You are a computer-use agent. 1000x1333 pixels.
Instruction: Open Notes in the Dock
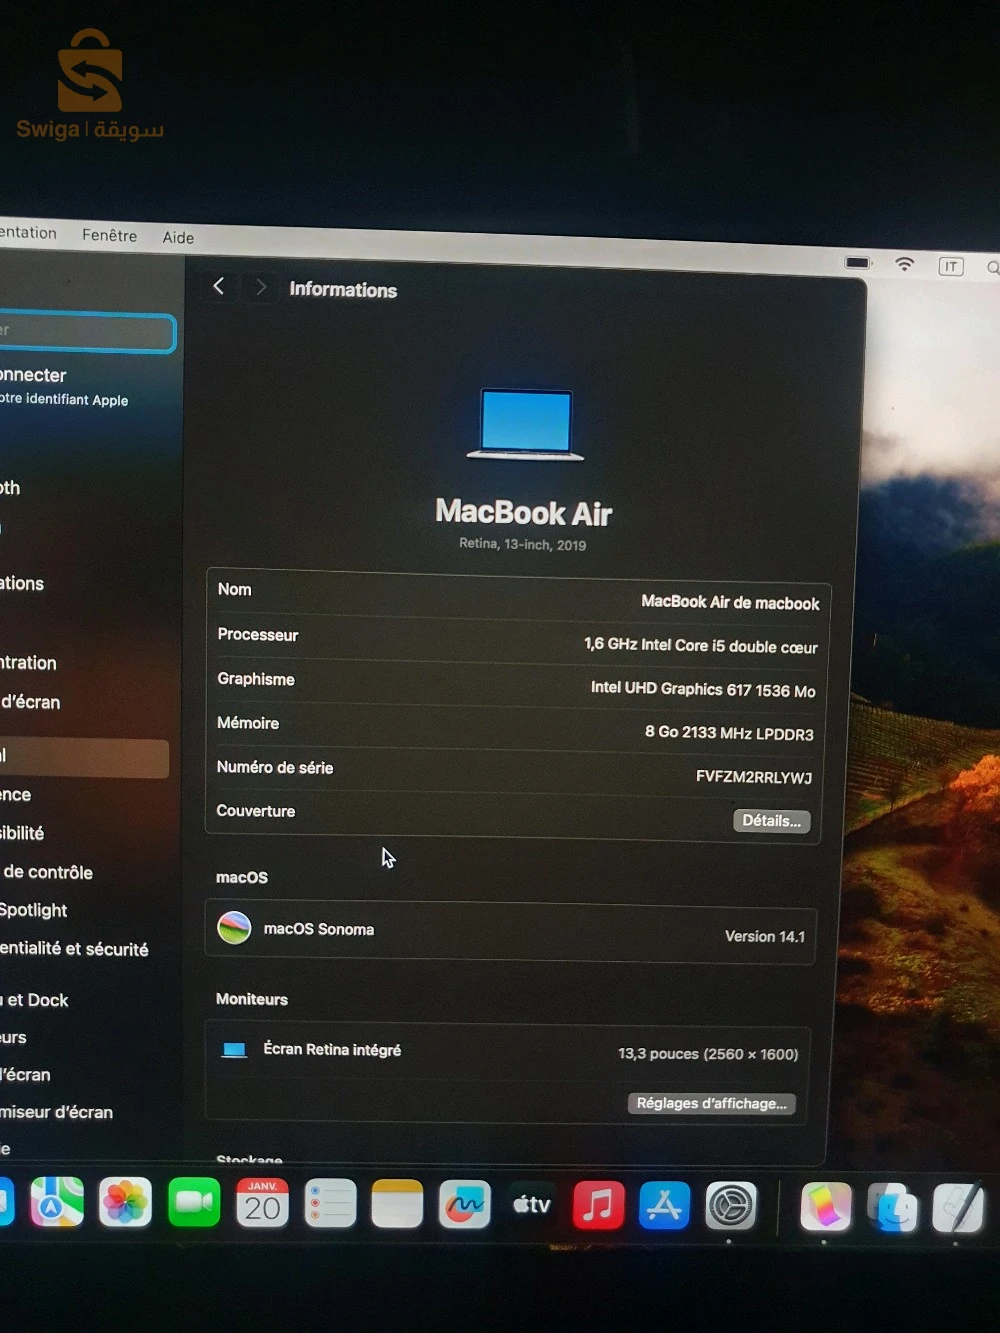[x=397, y=1204]
